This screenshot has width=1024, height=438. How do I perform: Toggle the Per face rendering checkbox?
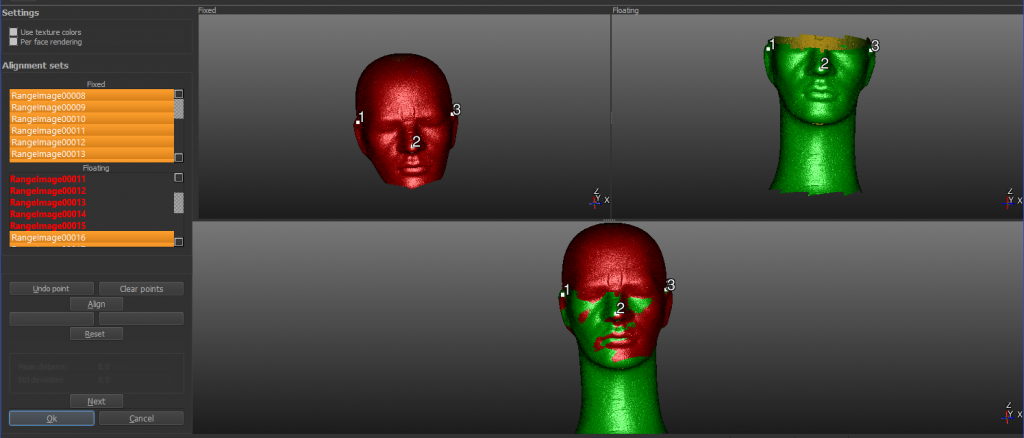click(x=13, y=42)
